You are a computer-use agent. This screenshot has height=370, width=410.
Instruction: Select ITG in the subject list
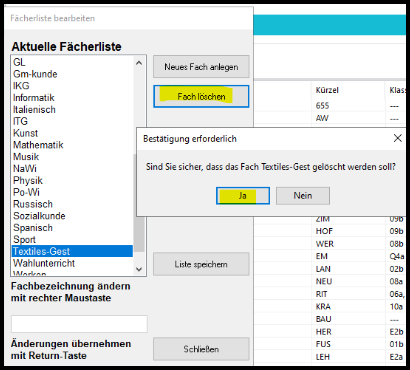click(72, 121)
